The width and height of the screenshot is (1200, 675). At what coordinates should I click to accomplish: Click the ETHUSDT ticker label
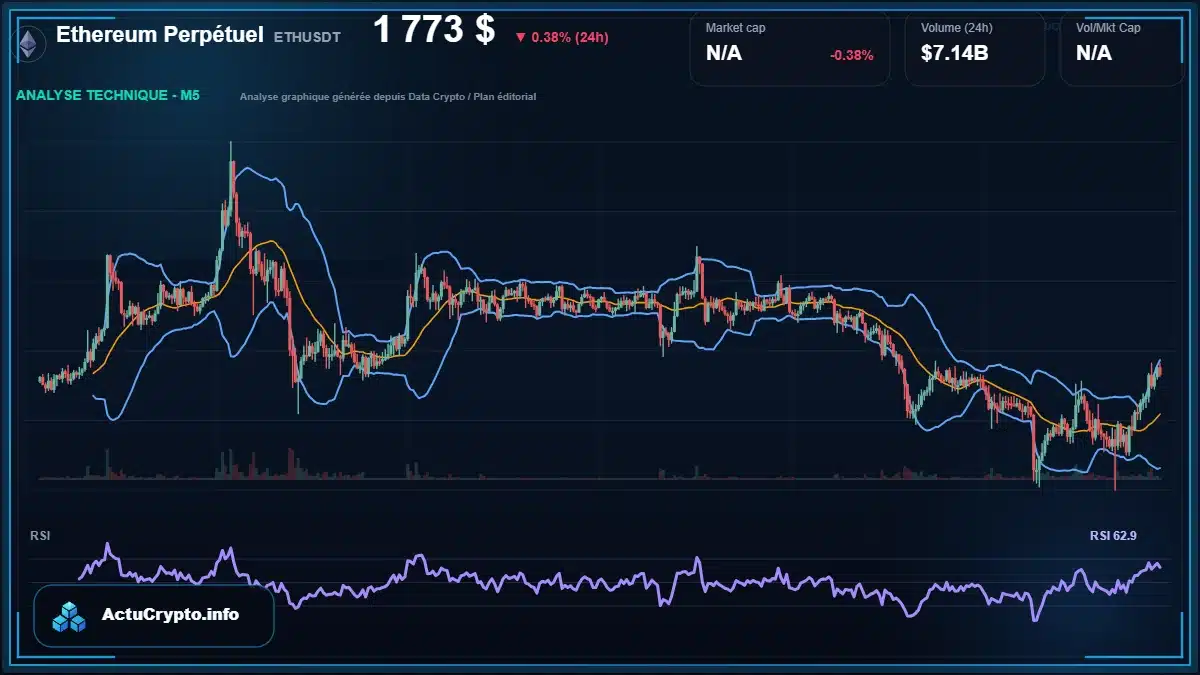pyautogui.click(x=307, y=36)
